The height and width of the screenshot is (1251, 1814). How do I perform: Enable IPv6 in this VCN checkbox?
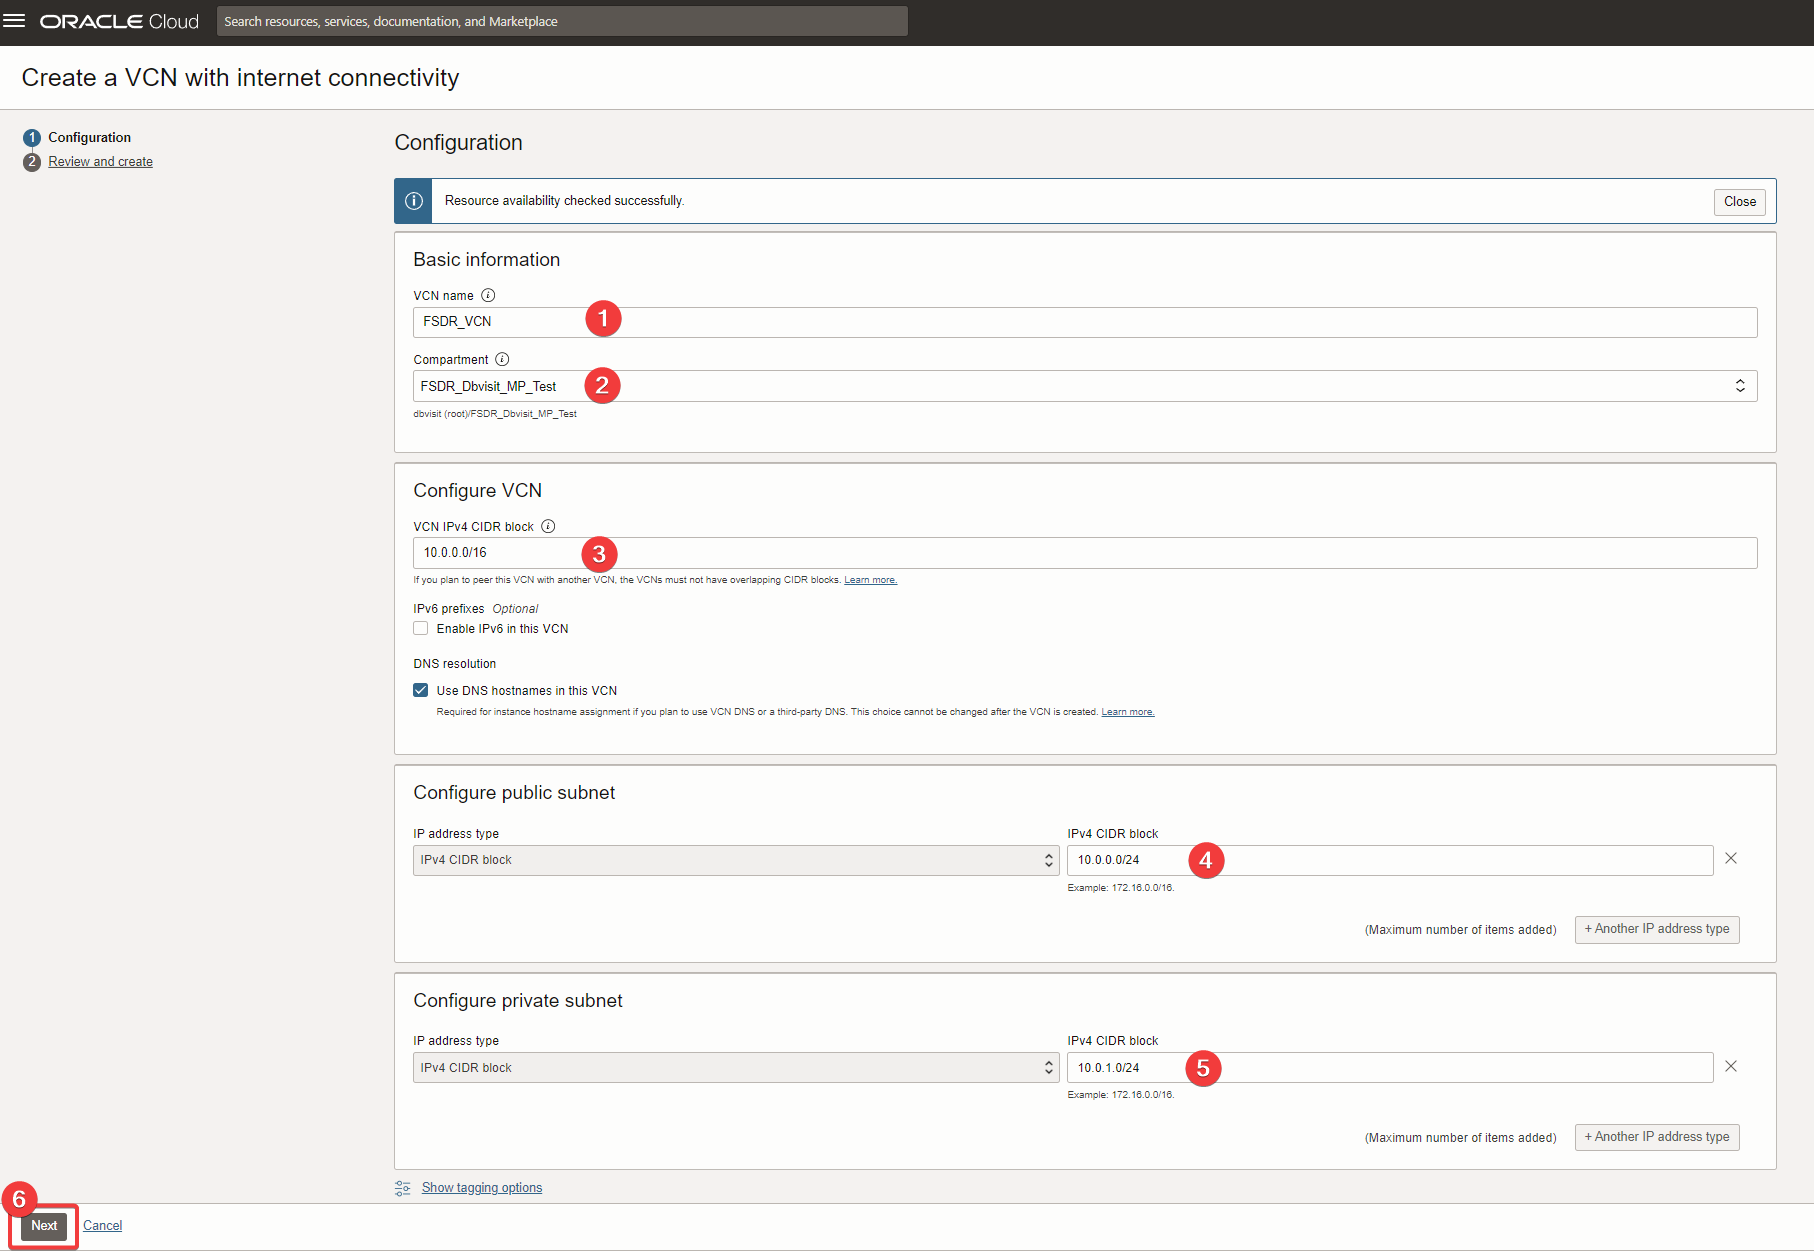point(421,629)
